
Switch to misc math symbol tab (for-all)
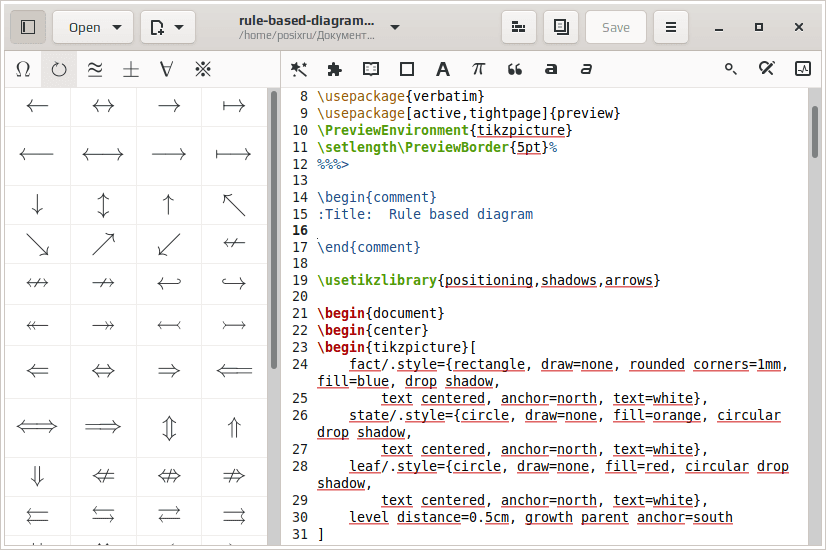(166, 69)
